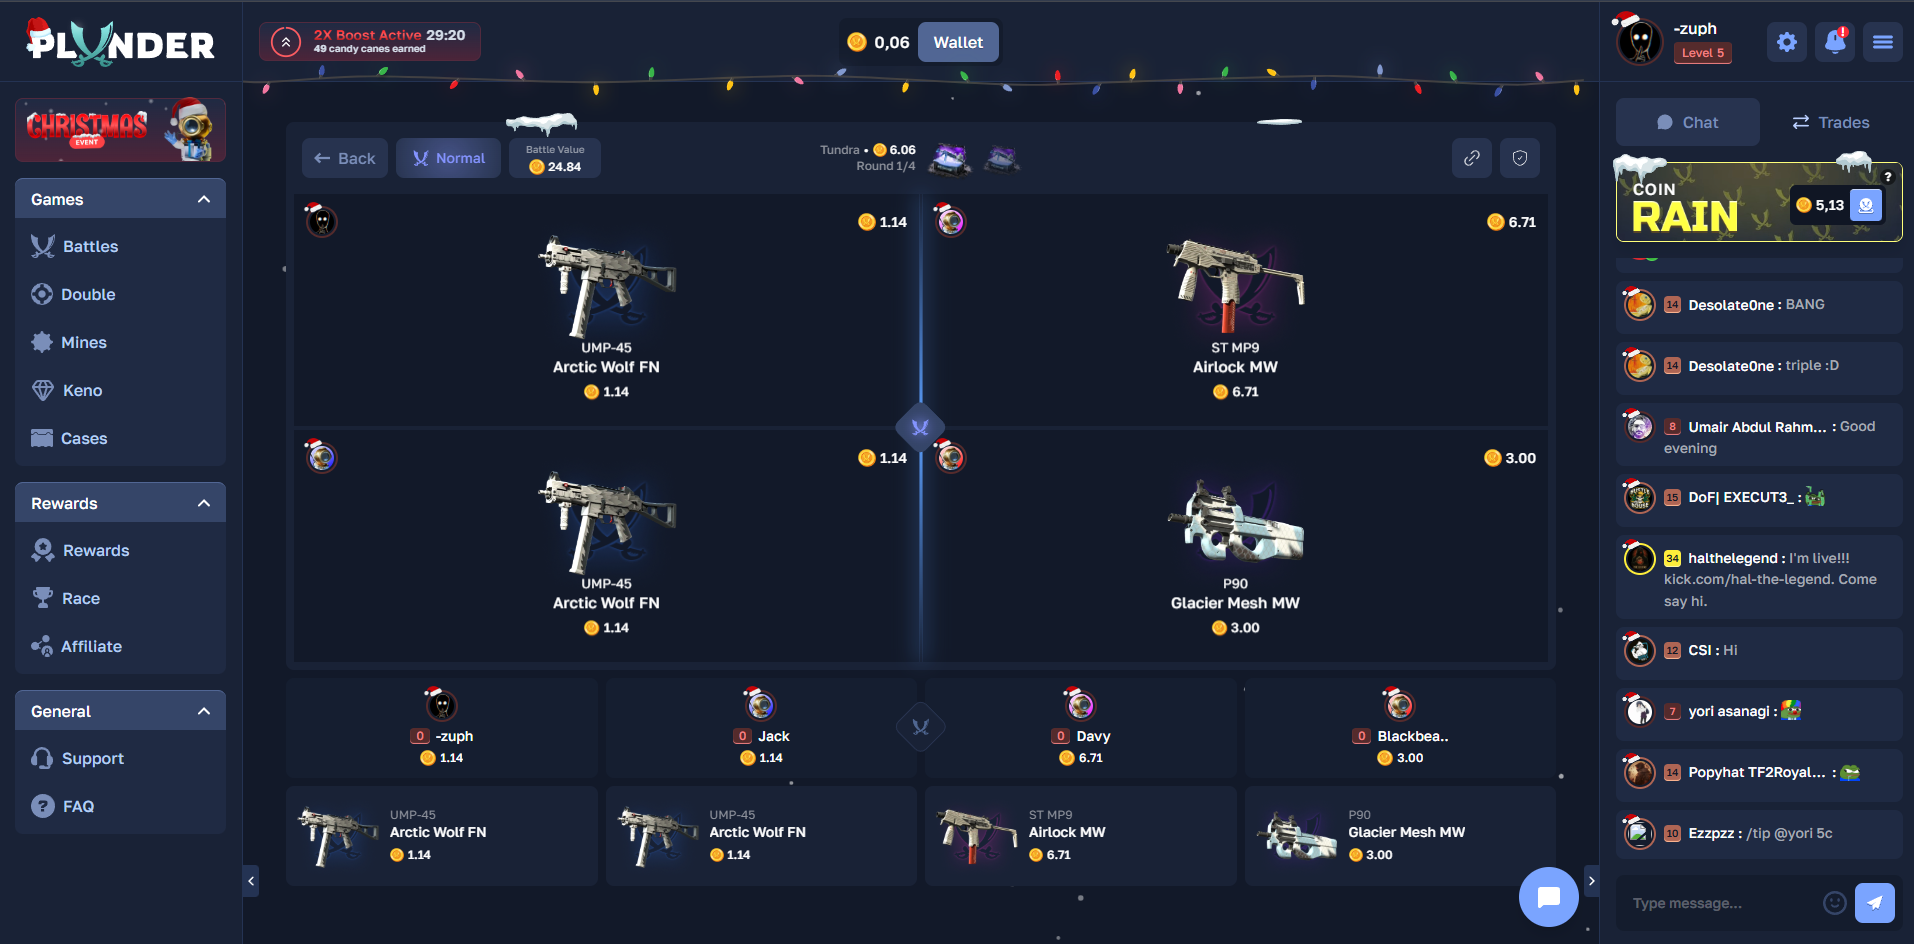The height and width of the screenshot is (944, 1914).
Task: Click the chat message input field
Action: [1720, 902]
